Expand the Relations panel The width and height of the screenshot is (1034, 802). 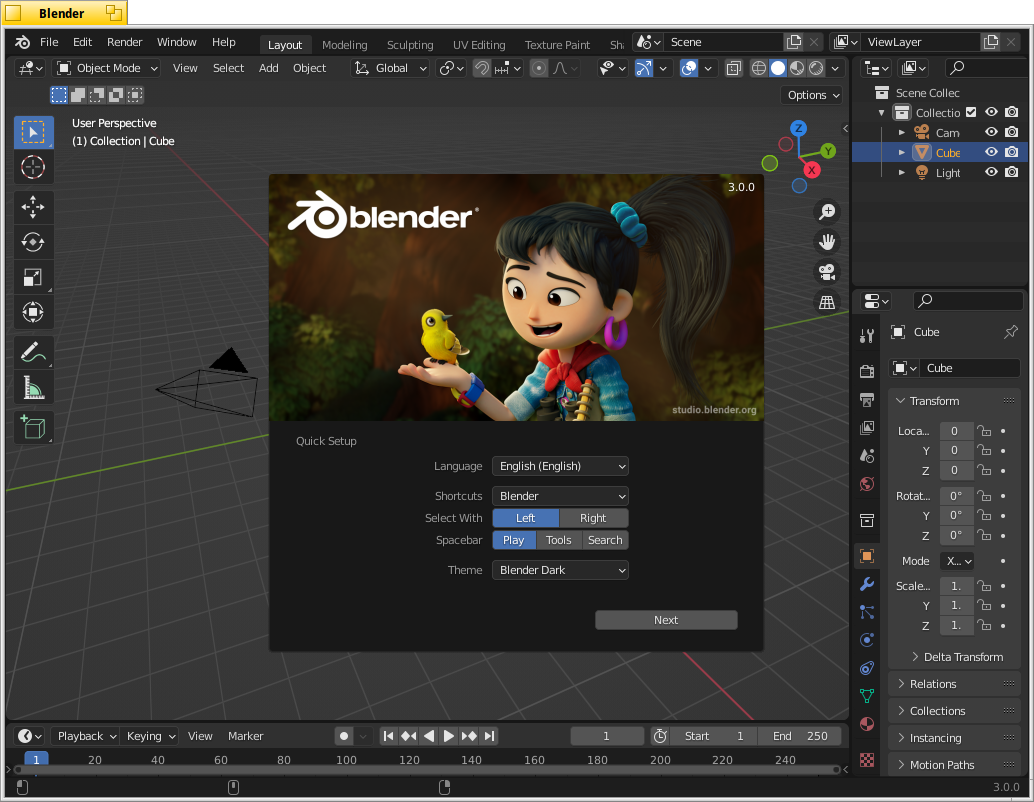pyautogui.click(x=955, y=684)
